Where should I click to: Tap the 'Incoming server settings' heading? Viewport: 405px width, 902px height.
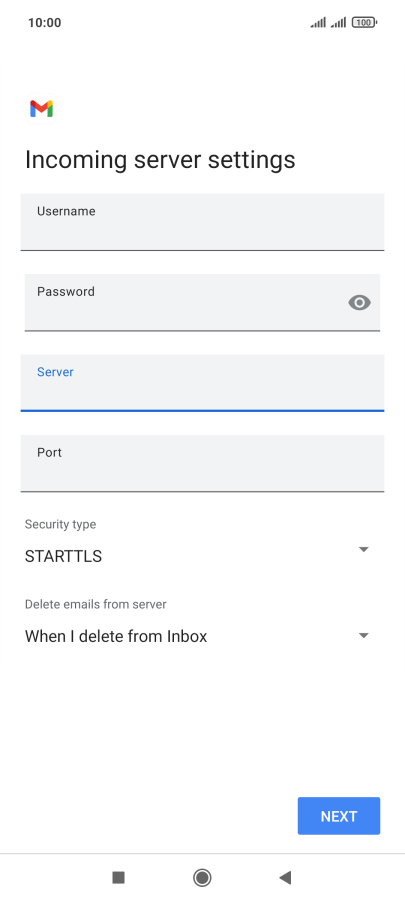tap(160, 159)
